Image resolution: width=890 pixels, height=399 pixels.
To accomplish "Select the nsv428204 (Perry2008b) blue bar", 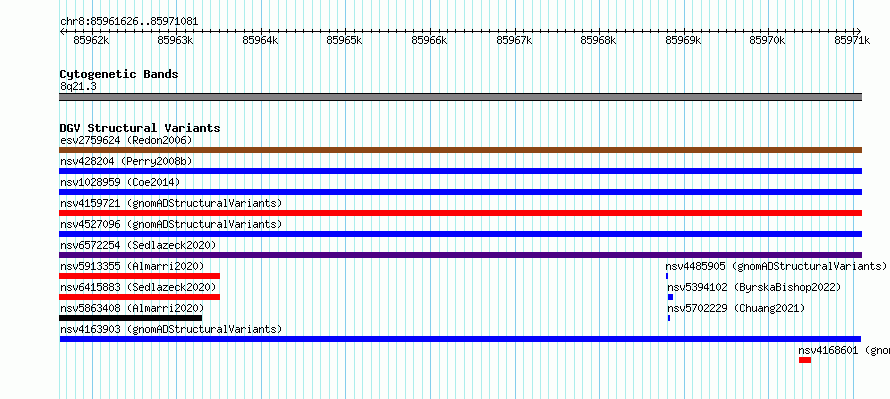I will click(460, 171).
